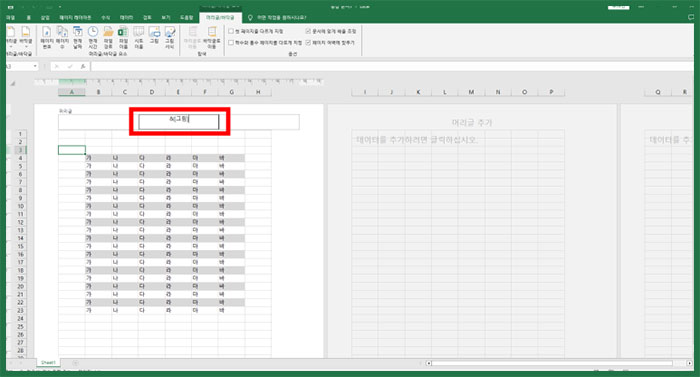
Task: Select the Sheet1 worksheet tab
Action: point(48,363)
